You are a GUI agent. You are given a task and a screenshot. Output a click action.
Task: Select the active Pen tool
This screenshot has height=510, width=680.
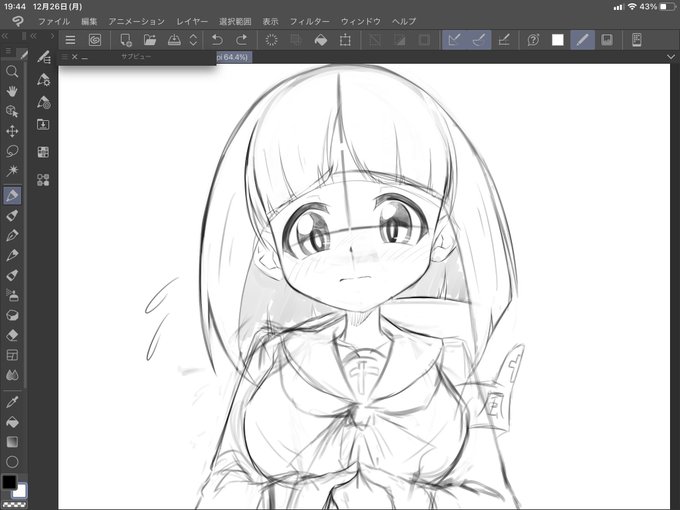[x=12, y=196]
